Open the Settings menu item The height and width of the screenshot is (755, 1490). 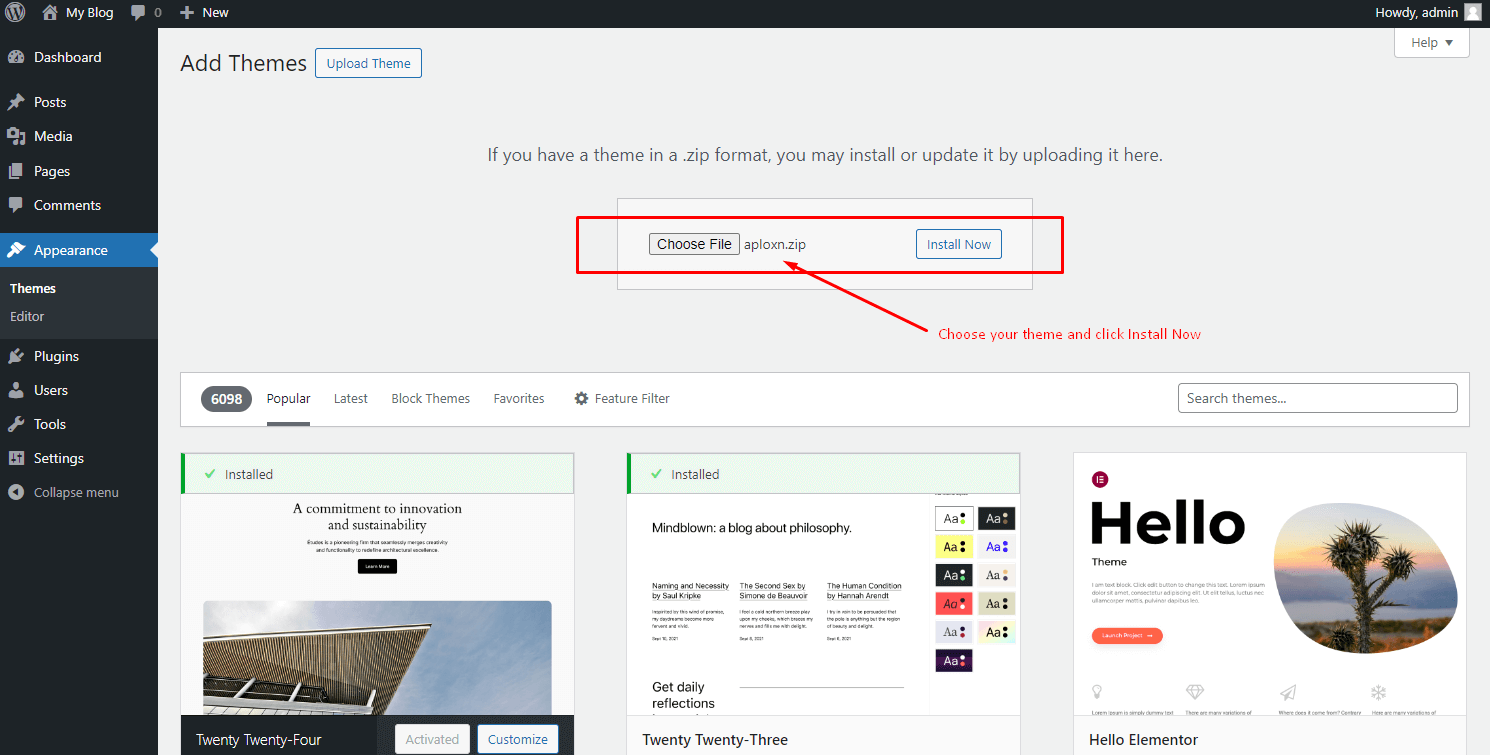point(79,458)
